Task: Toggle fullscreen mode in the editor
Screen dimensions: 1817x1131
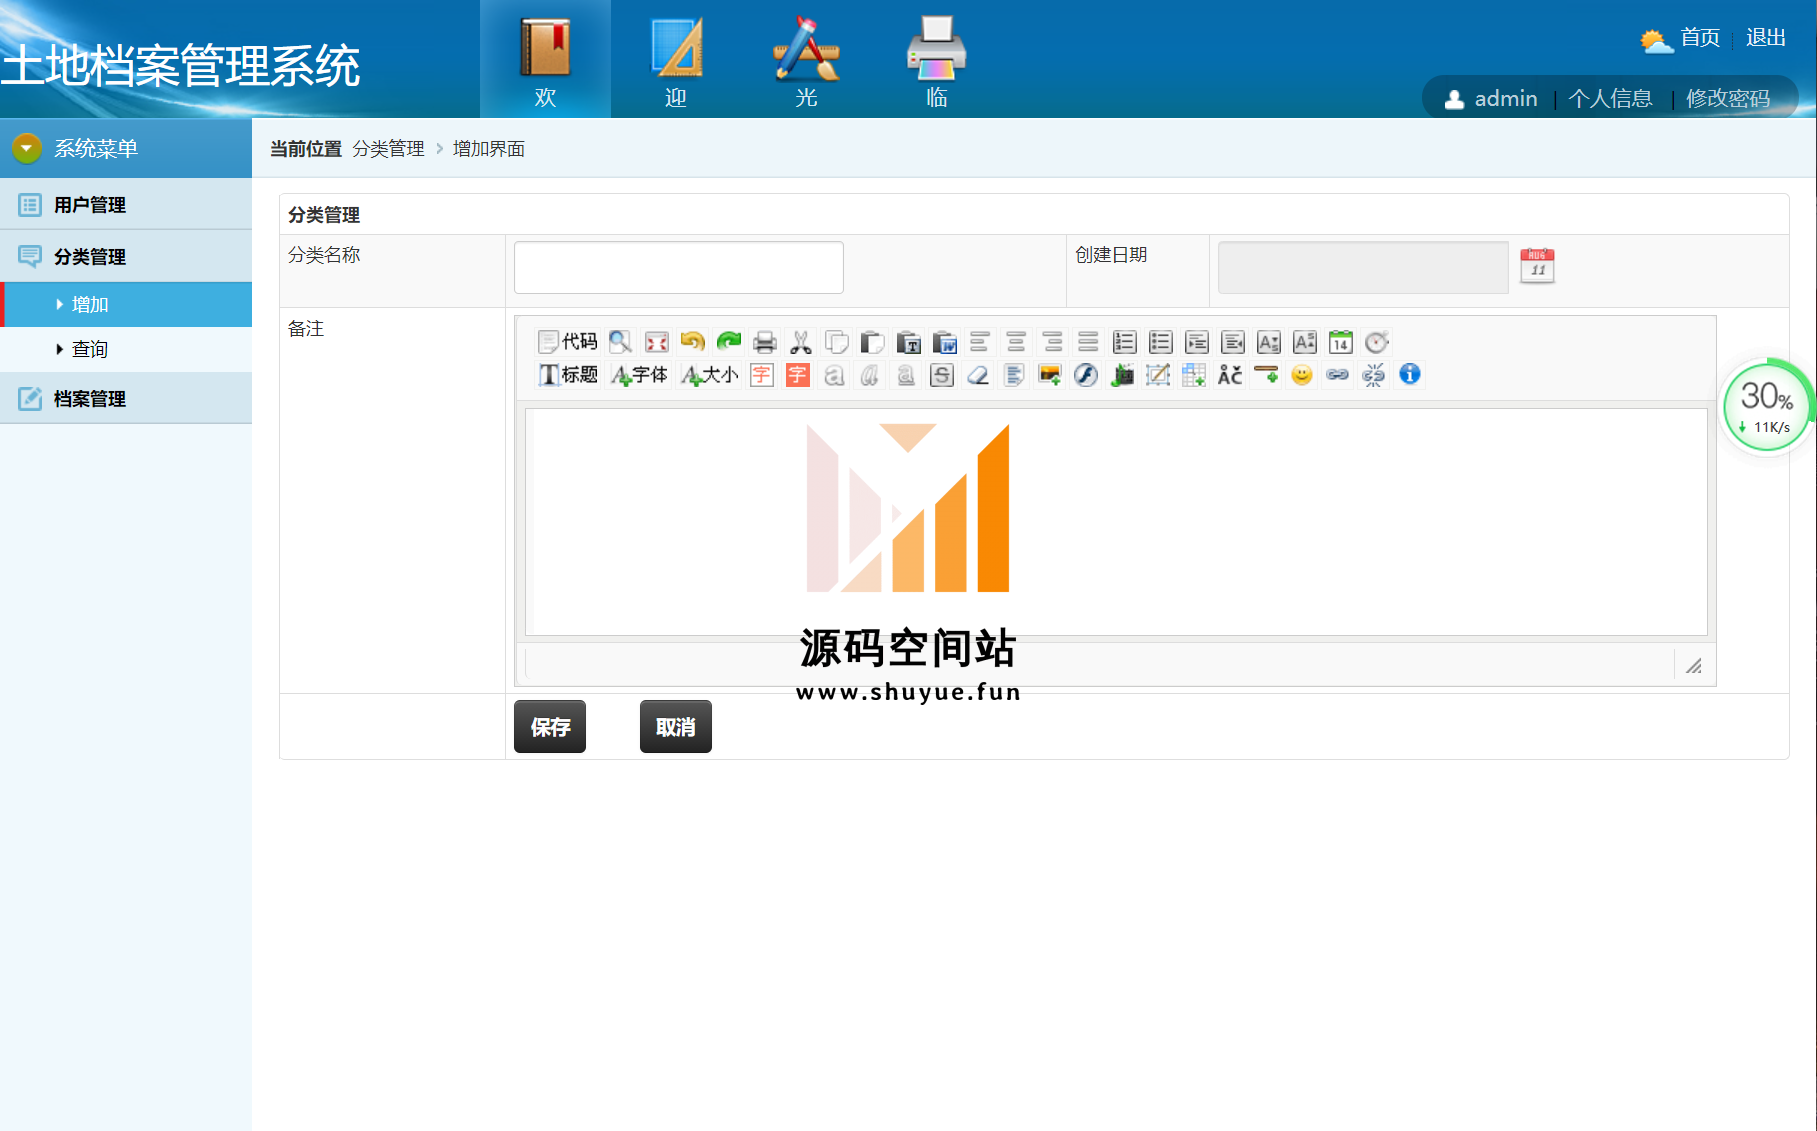Action: tap(656, 342)
